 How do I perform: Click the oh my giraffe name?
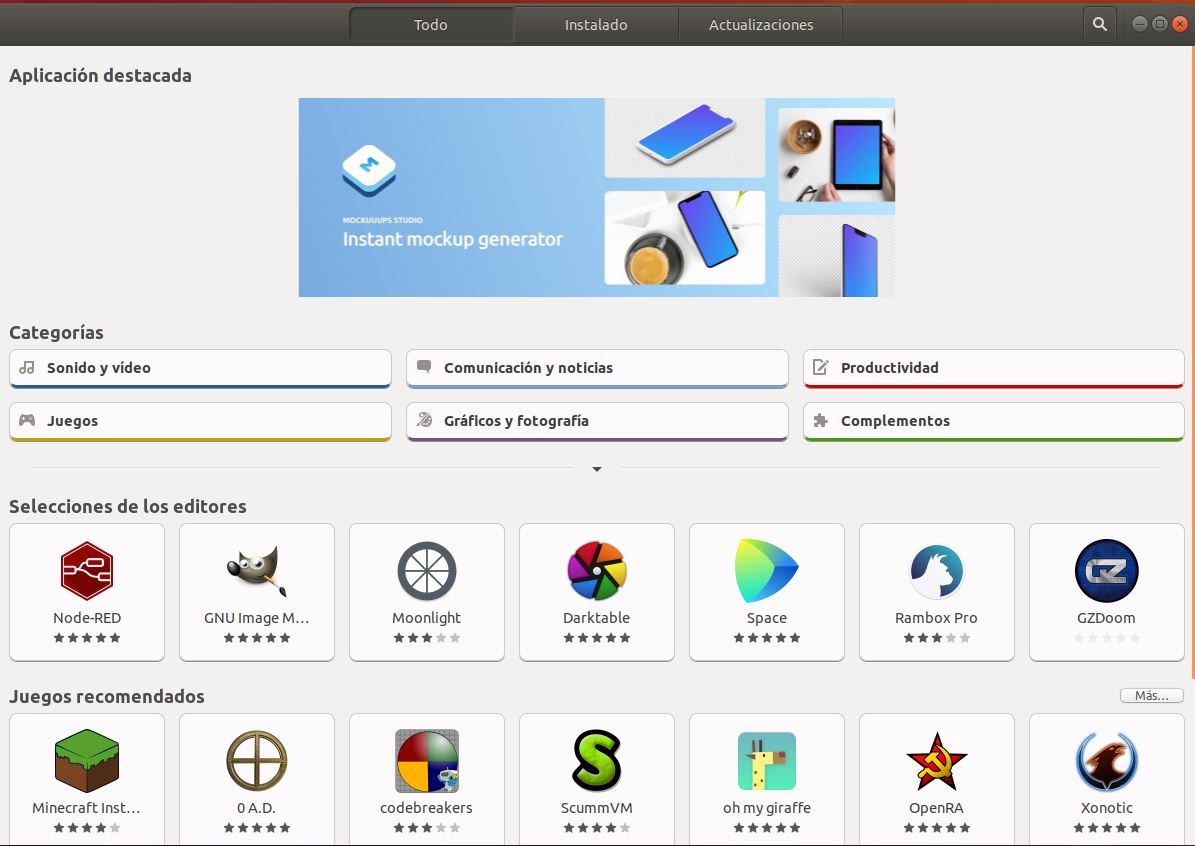[x=767, y=809]
